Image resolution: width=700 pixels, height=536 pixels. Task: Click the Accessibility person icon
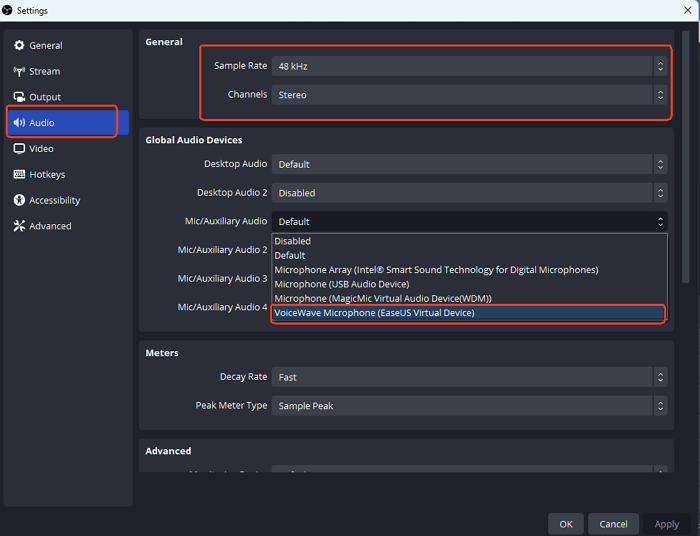point(19,200)
